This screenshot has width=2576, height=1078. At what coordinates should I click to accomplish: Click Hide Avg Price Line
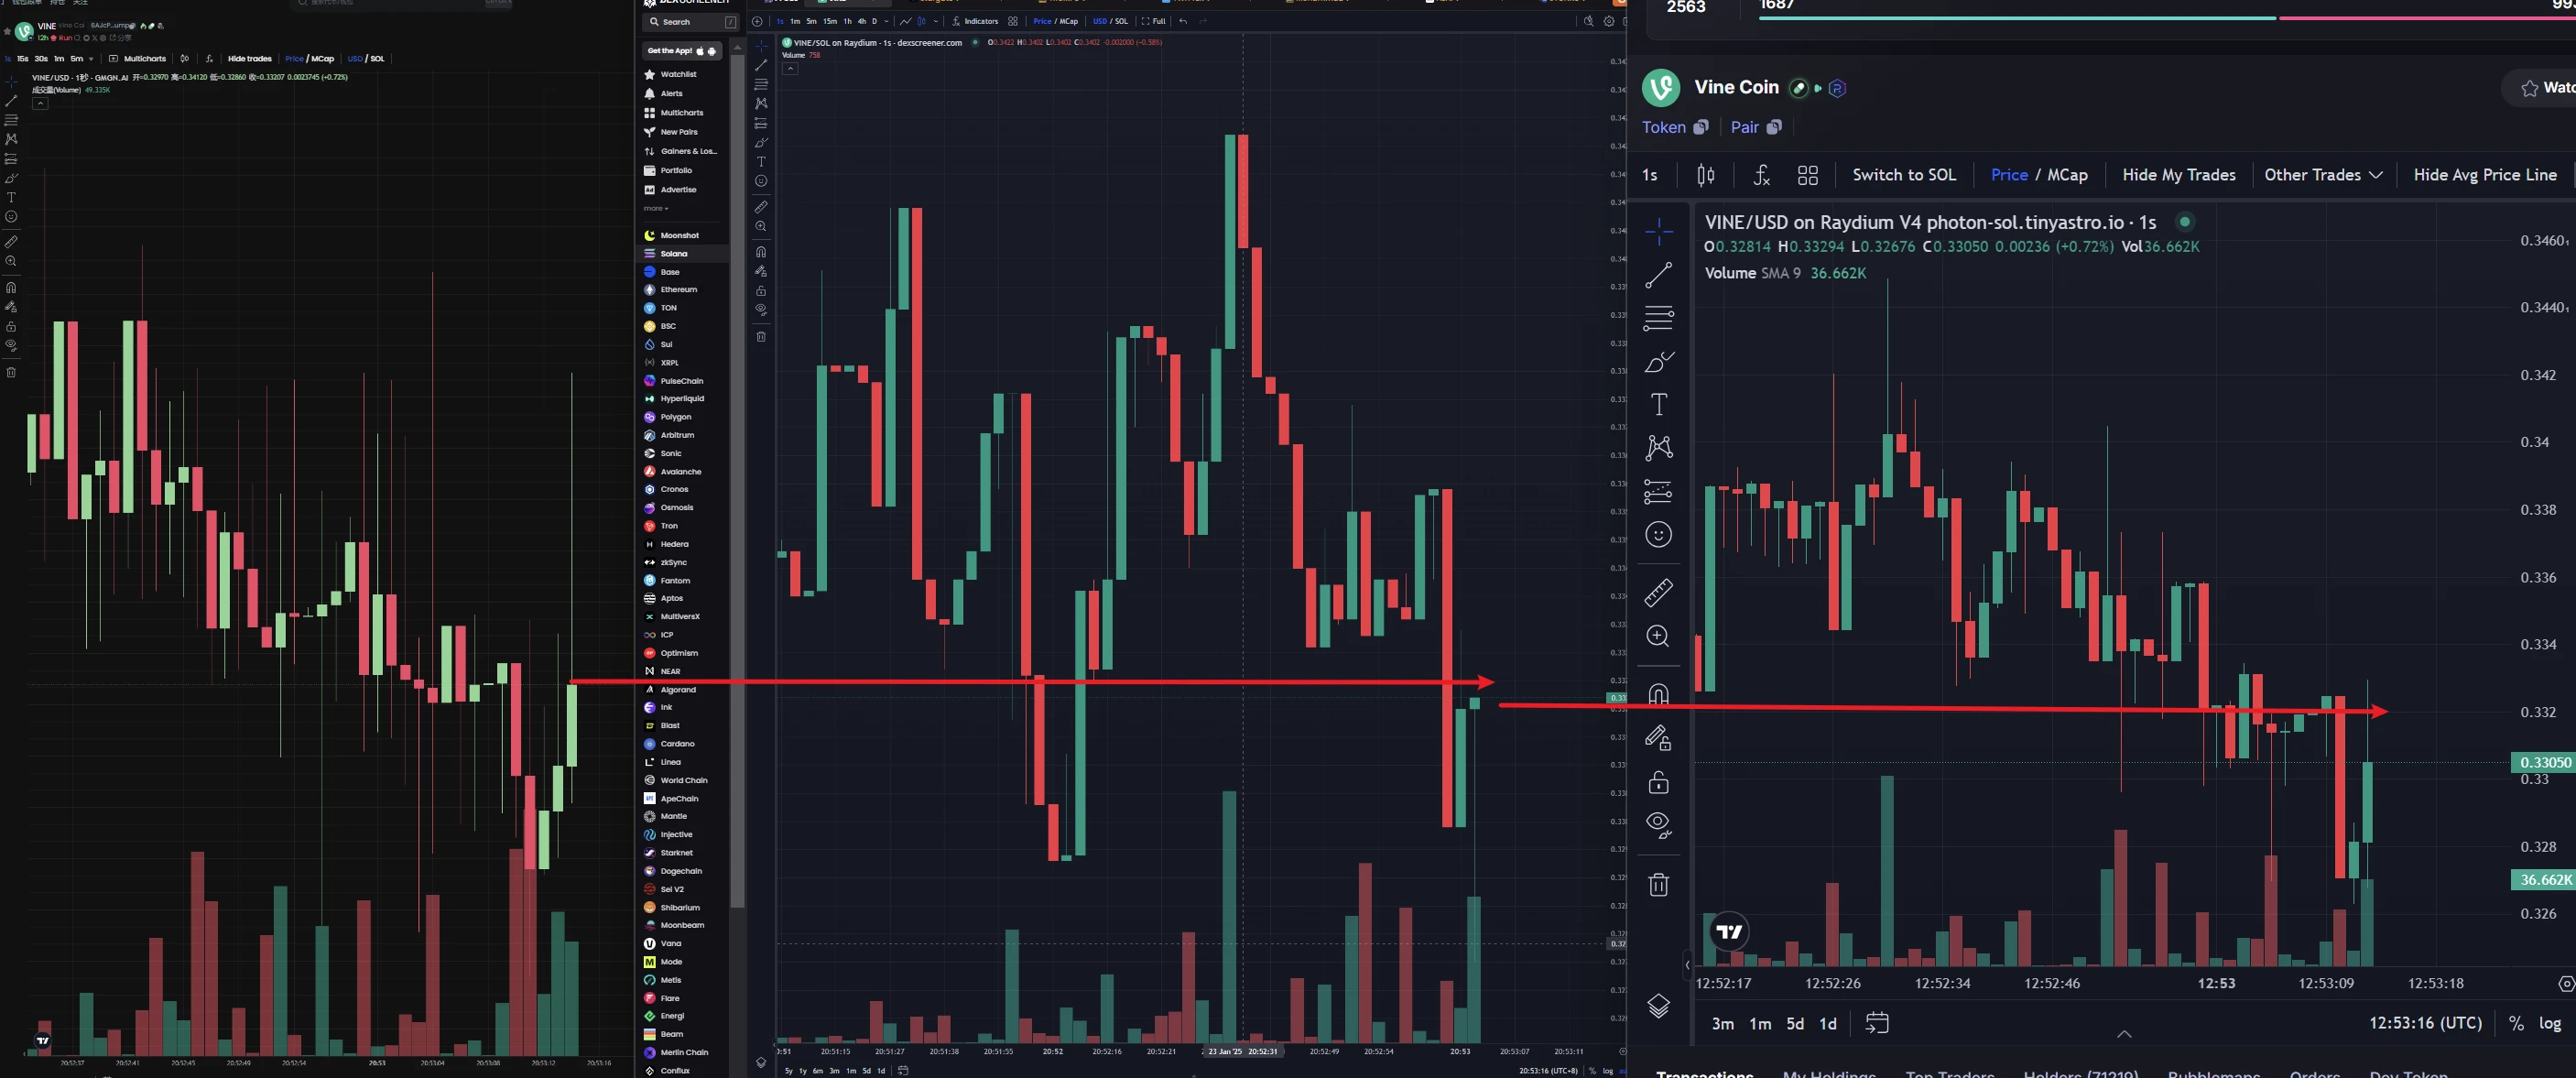(2484, 175)
